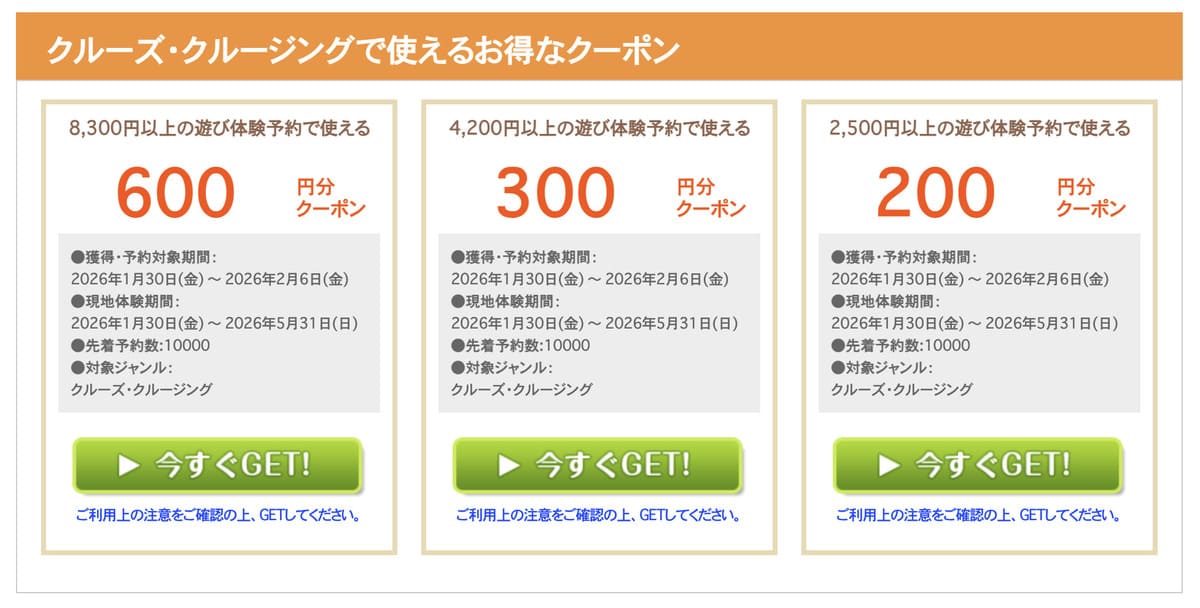Select the 8,300円以上 condition heading
The image size is (1200, 608).
(218, 128)
